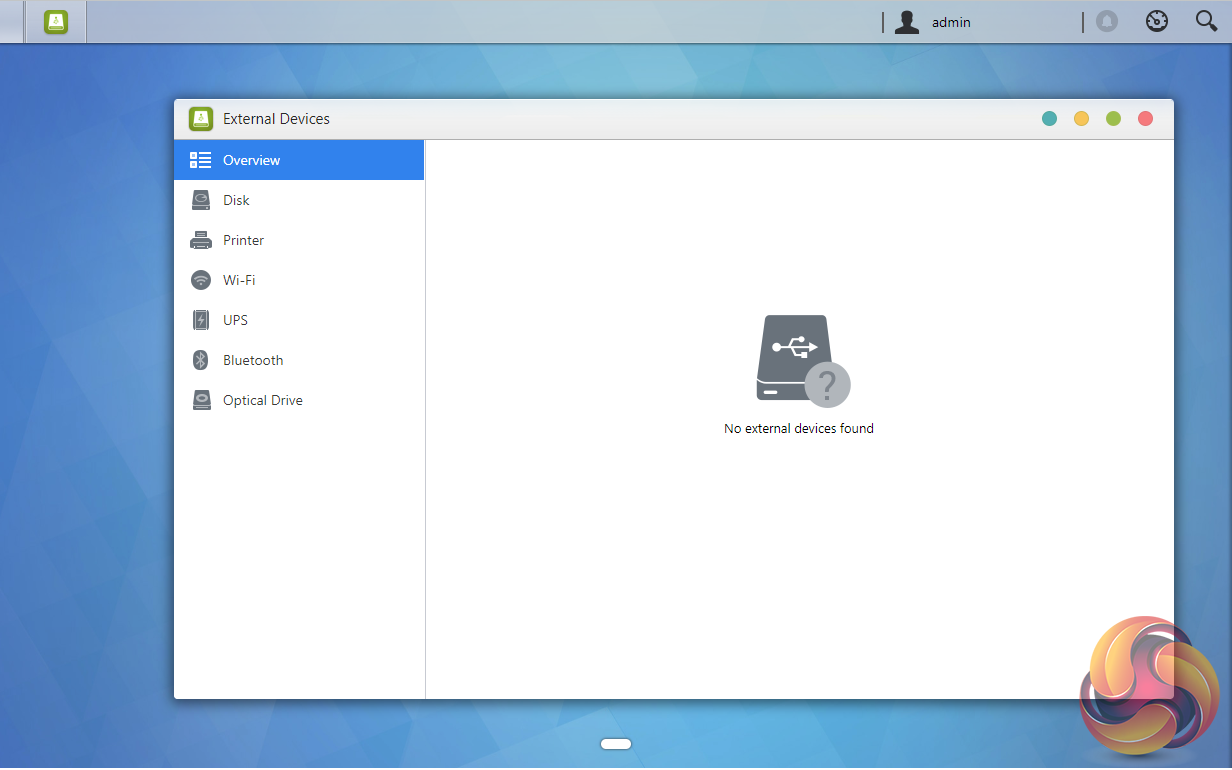Click the desktop page indicator at the bottom
The height and width of the screenshot is (770, 1232).
(x=616, y=744)
